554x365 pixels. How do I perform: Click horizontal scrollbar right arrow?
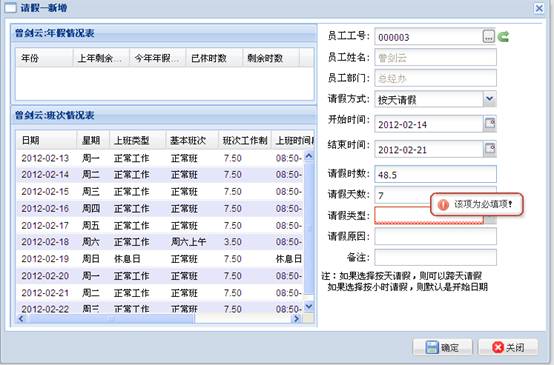296,319
